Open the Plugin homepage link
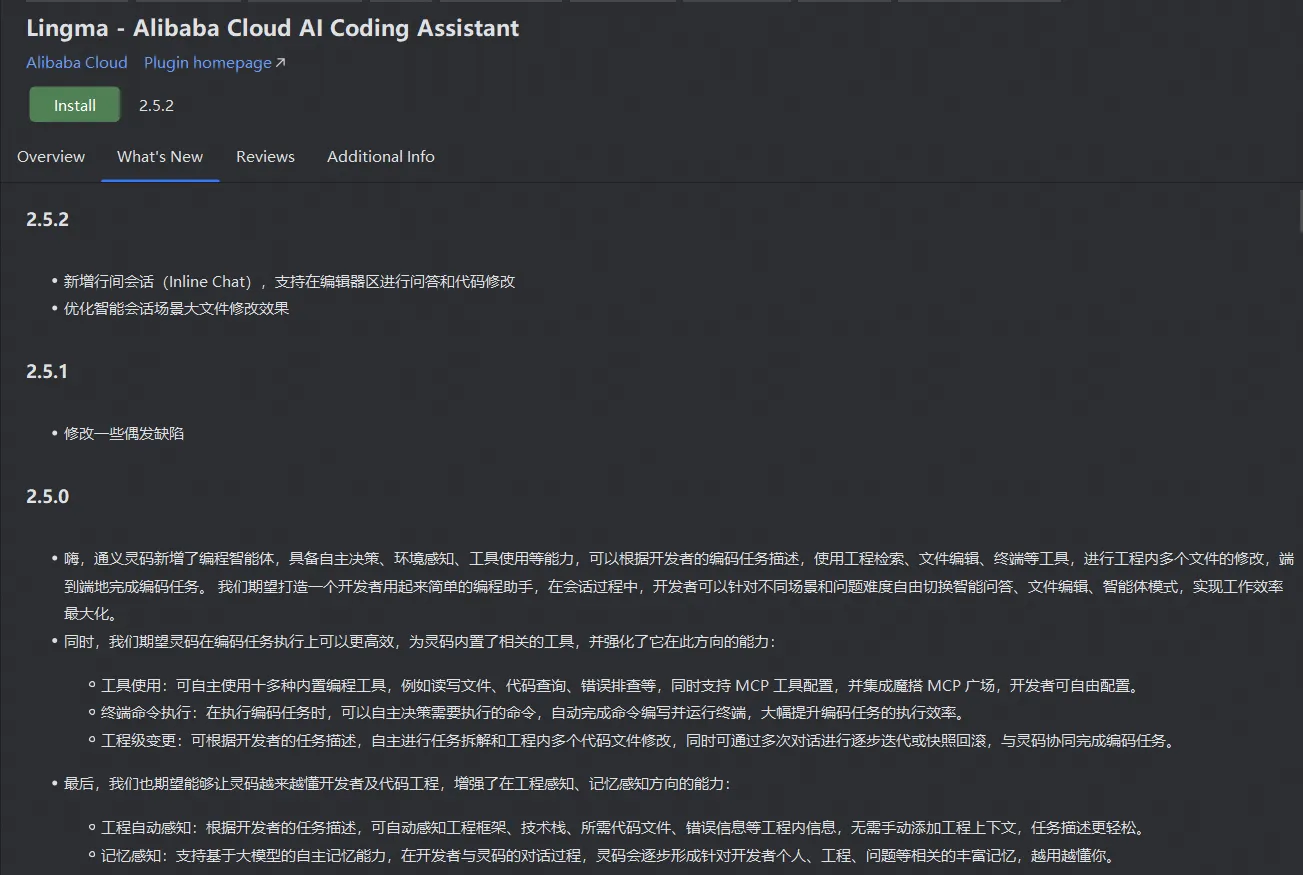Image resolution: width=1303 pixels, height=875 pixels. tap(208, 63)
